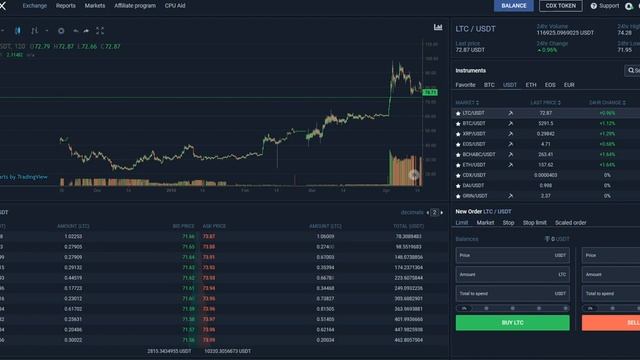
Task: Click the balance wallet icon near 0 USDT
Action: coord(547,239)
